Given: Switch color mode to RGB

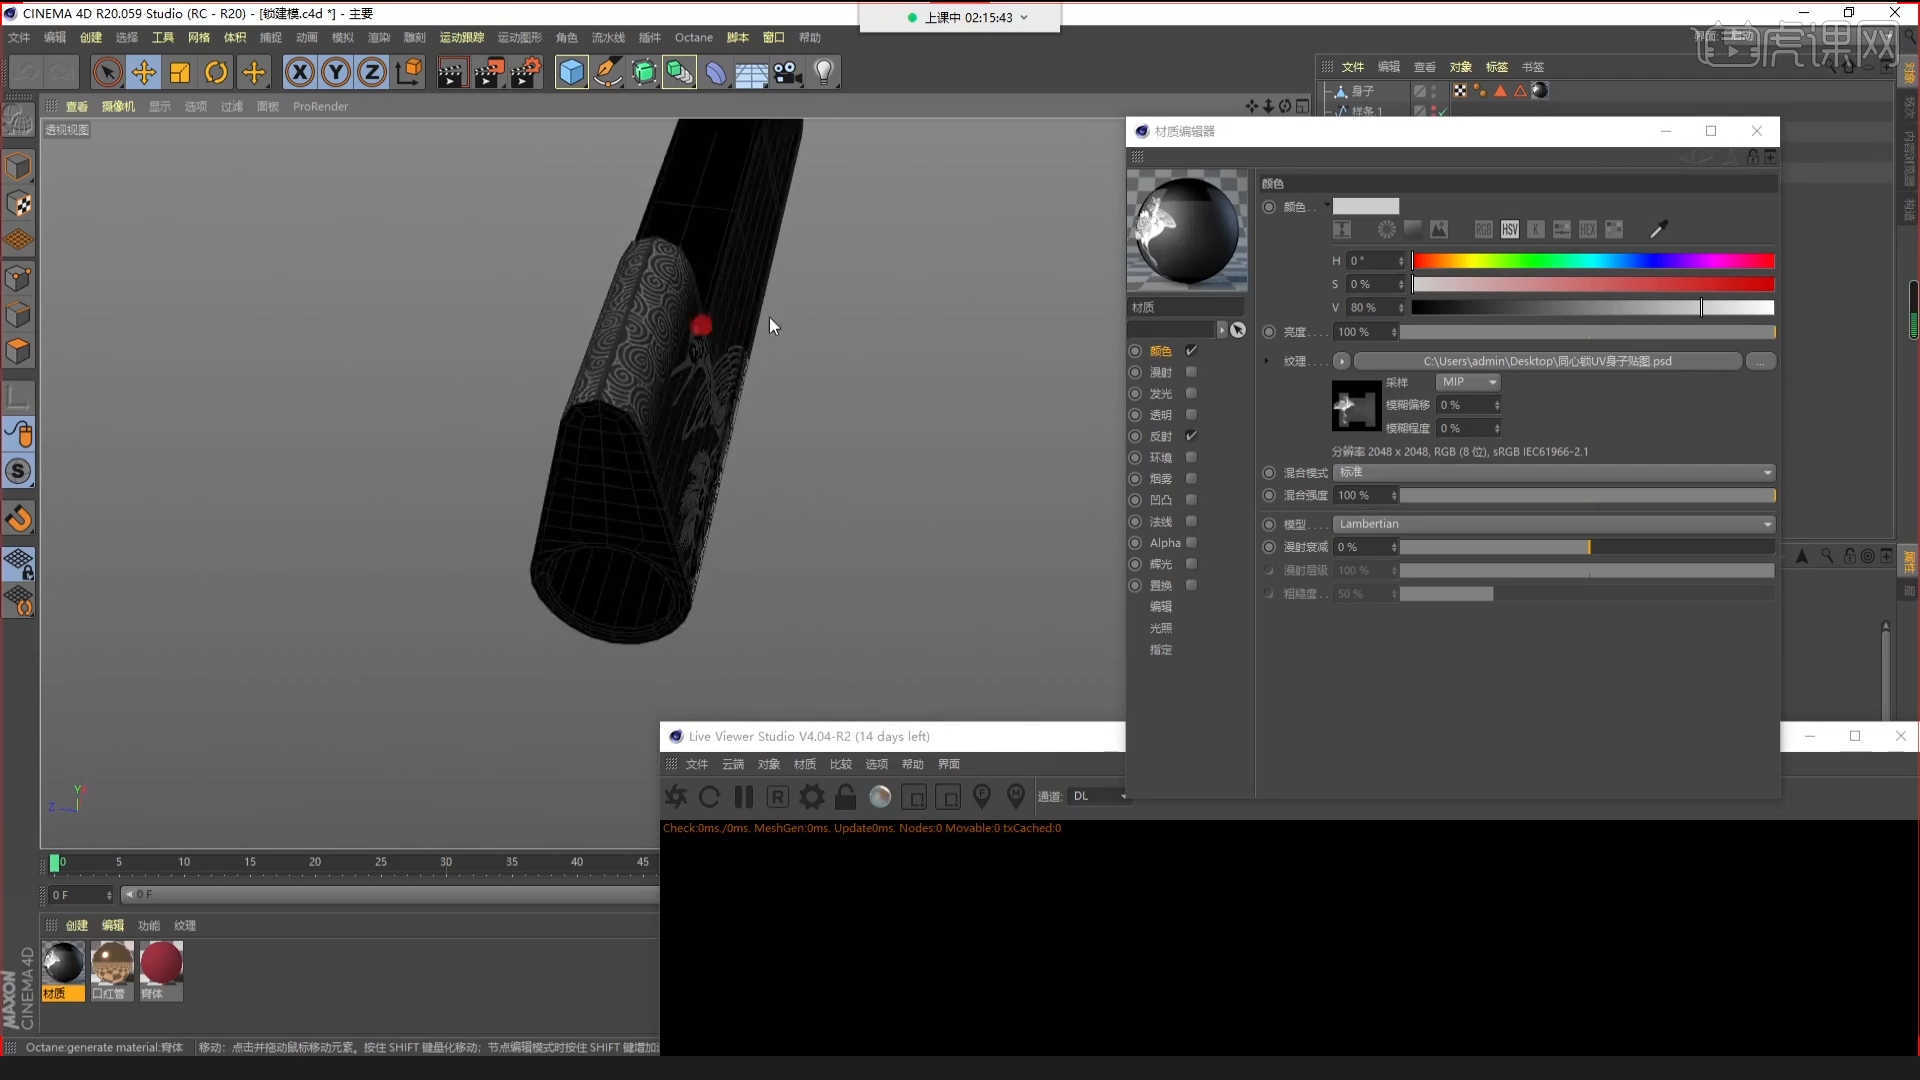Looking at the screenshot, I should tap(1483, 230).
